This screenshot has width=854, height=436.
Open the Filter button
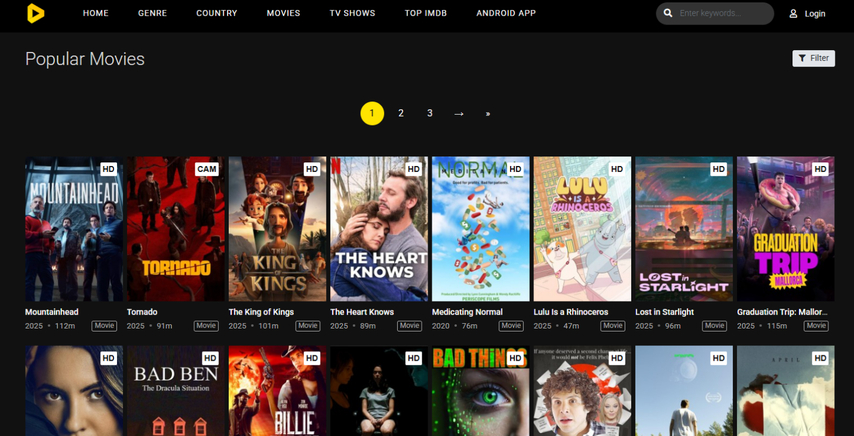[x=814, y=58]
